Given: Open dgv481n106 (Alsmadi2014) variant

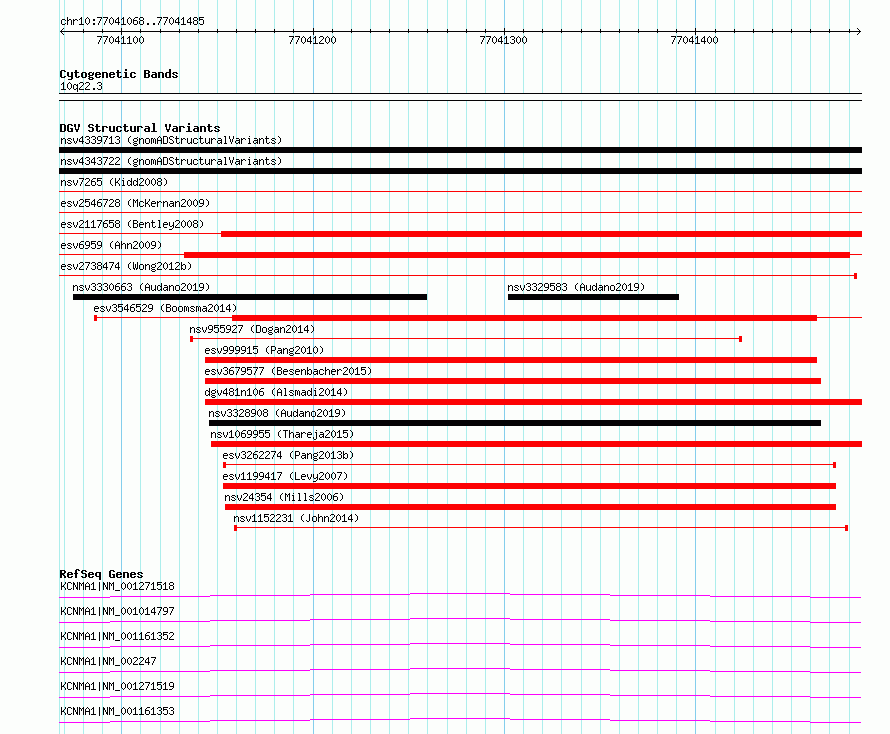Looking at the screenshot, I should pyautogui.click(x=276, y=392).
